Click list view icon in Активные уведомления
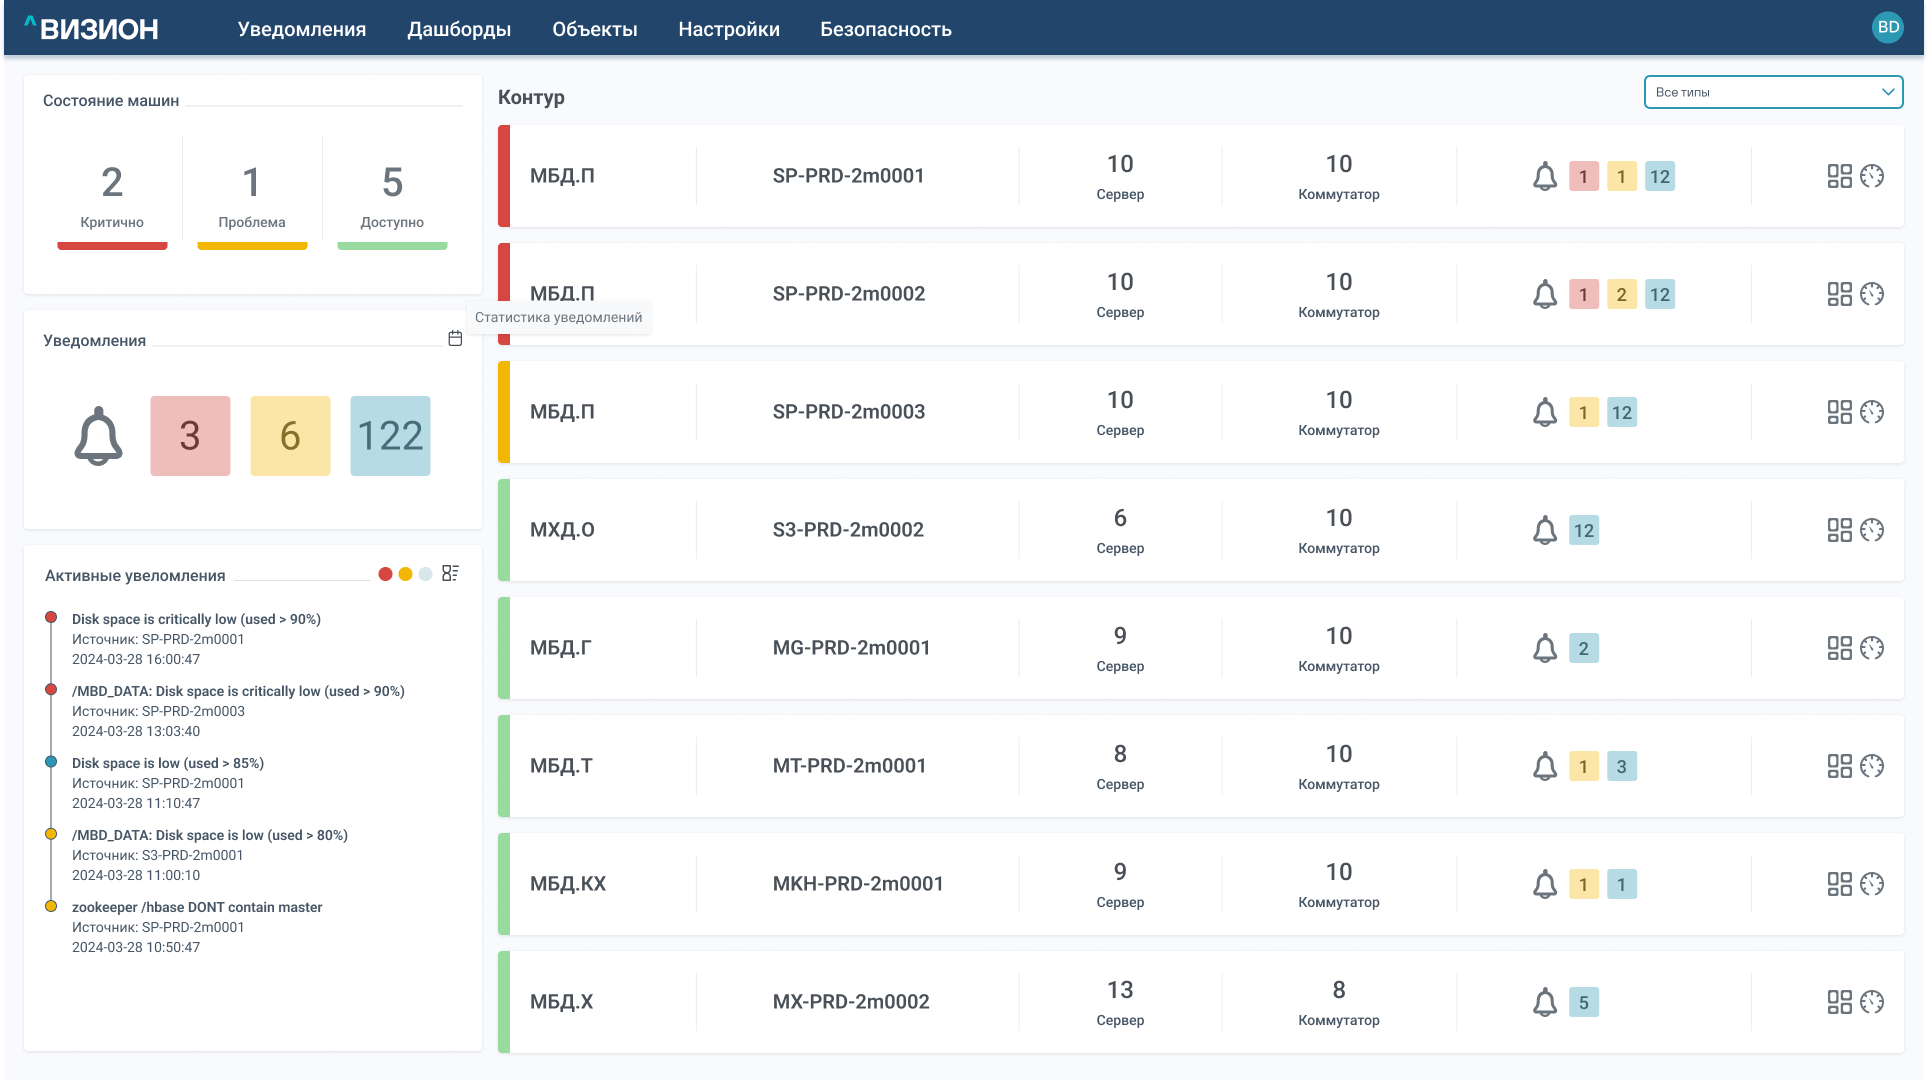Image resolution: width=1928 pixels, height=1080 pixels. pyautogui.click(x=450, y=573)
